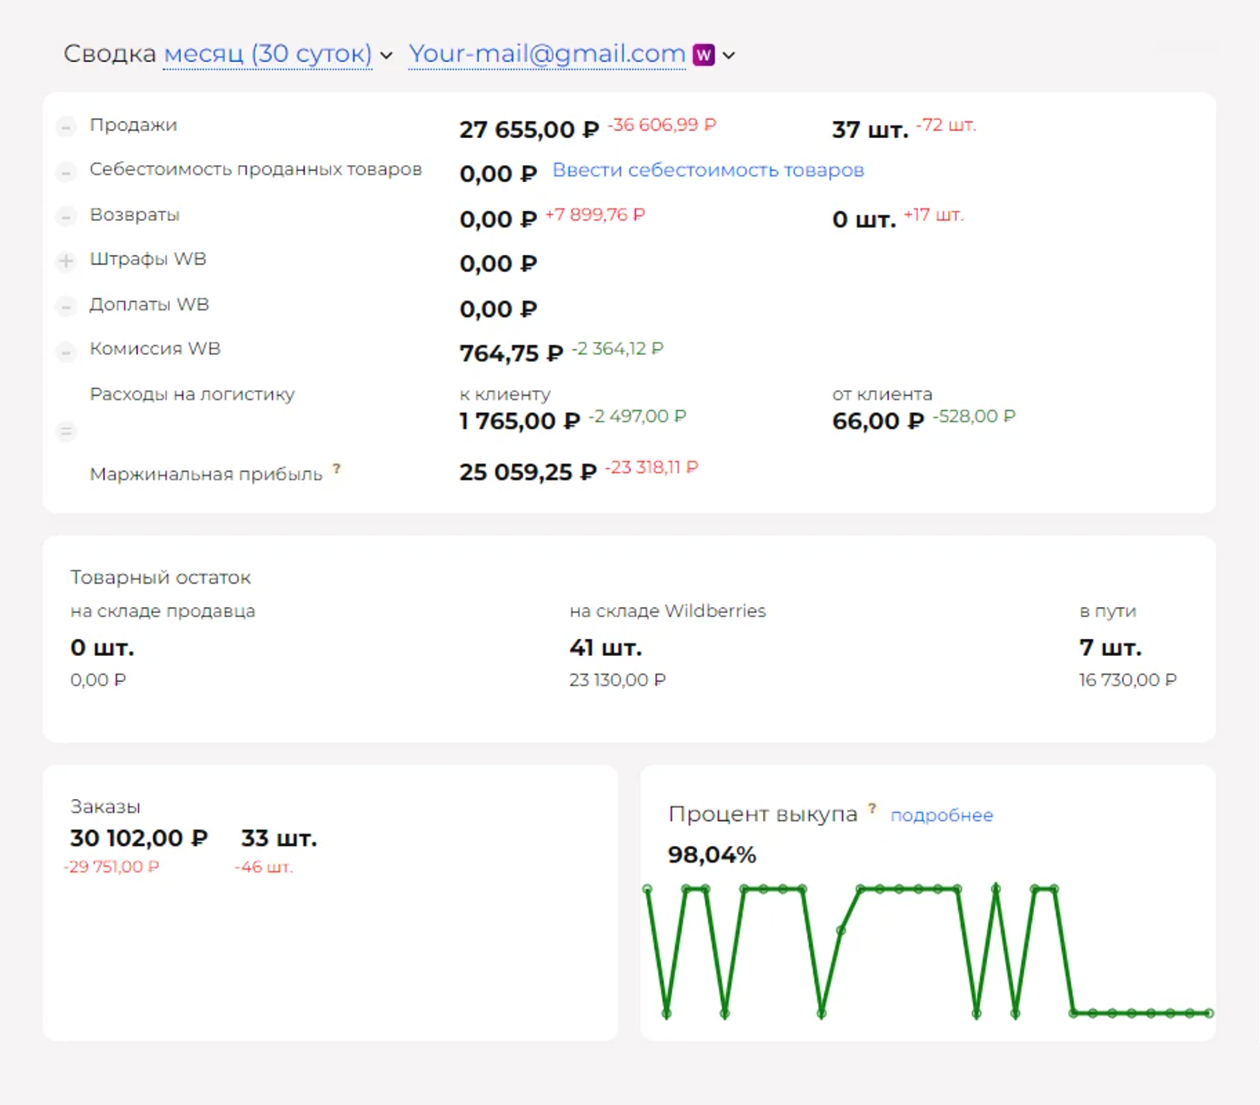The image size is (1260, 1105).
Task: Click the question mark next to Маржинальная прибыль
Action: 337,468
